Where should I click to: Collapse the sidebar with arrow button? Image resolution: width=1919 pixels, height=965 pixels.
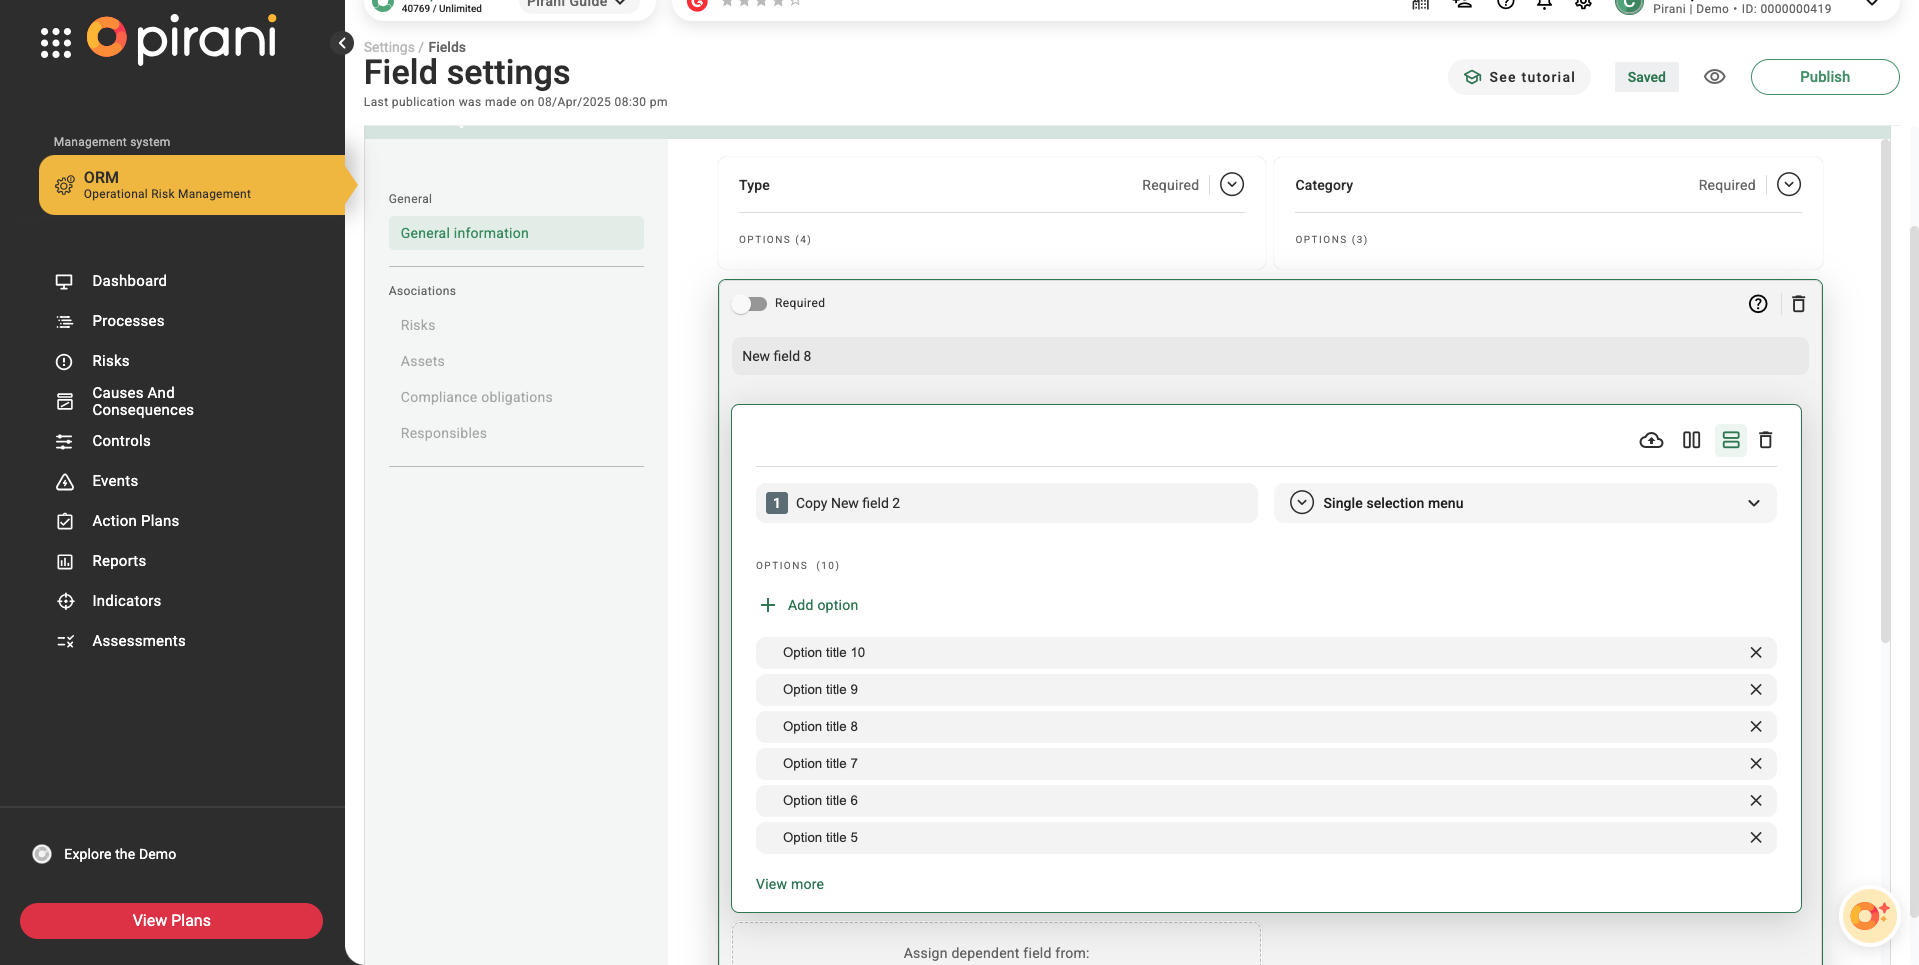342,43
